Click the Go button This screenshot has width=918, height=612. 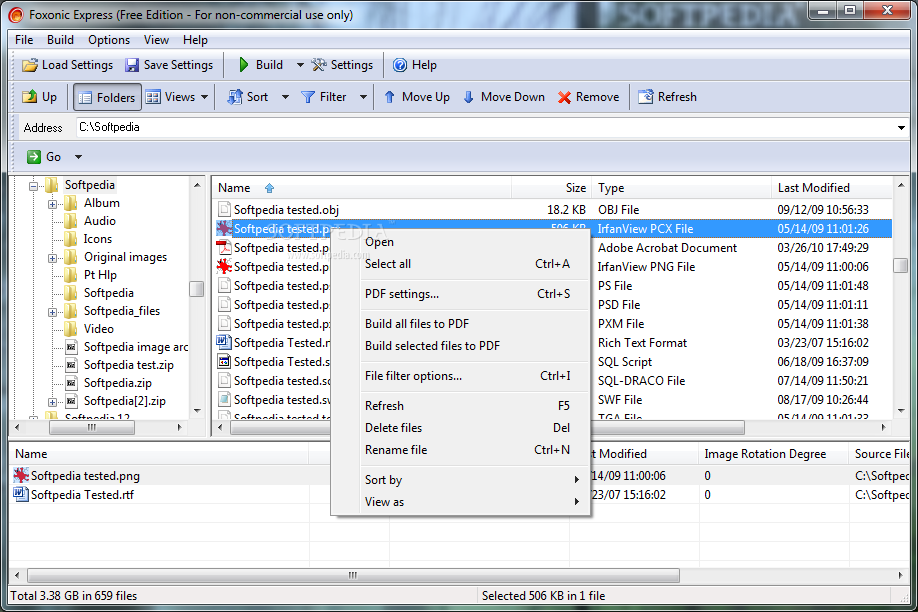pyautogui.click(x=44, y=157)
